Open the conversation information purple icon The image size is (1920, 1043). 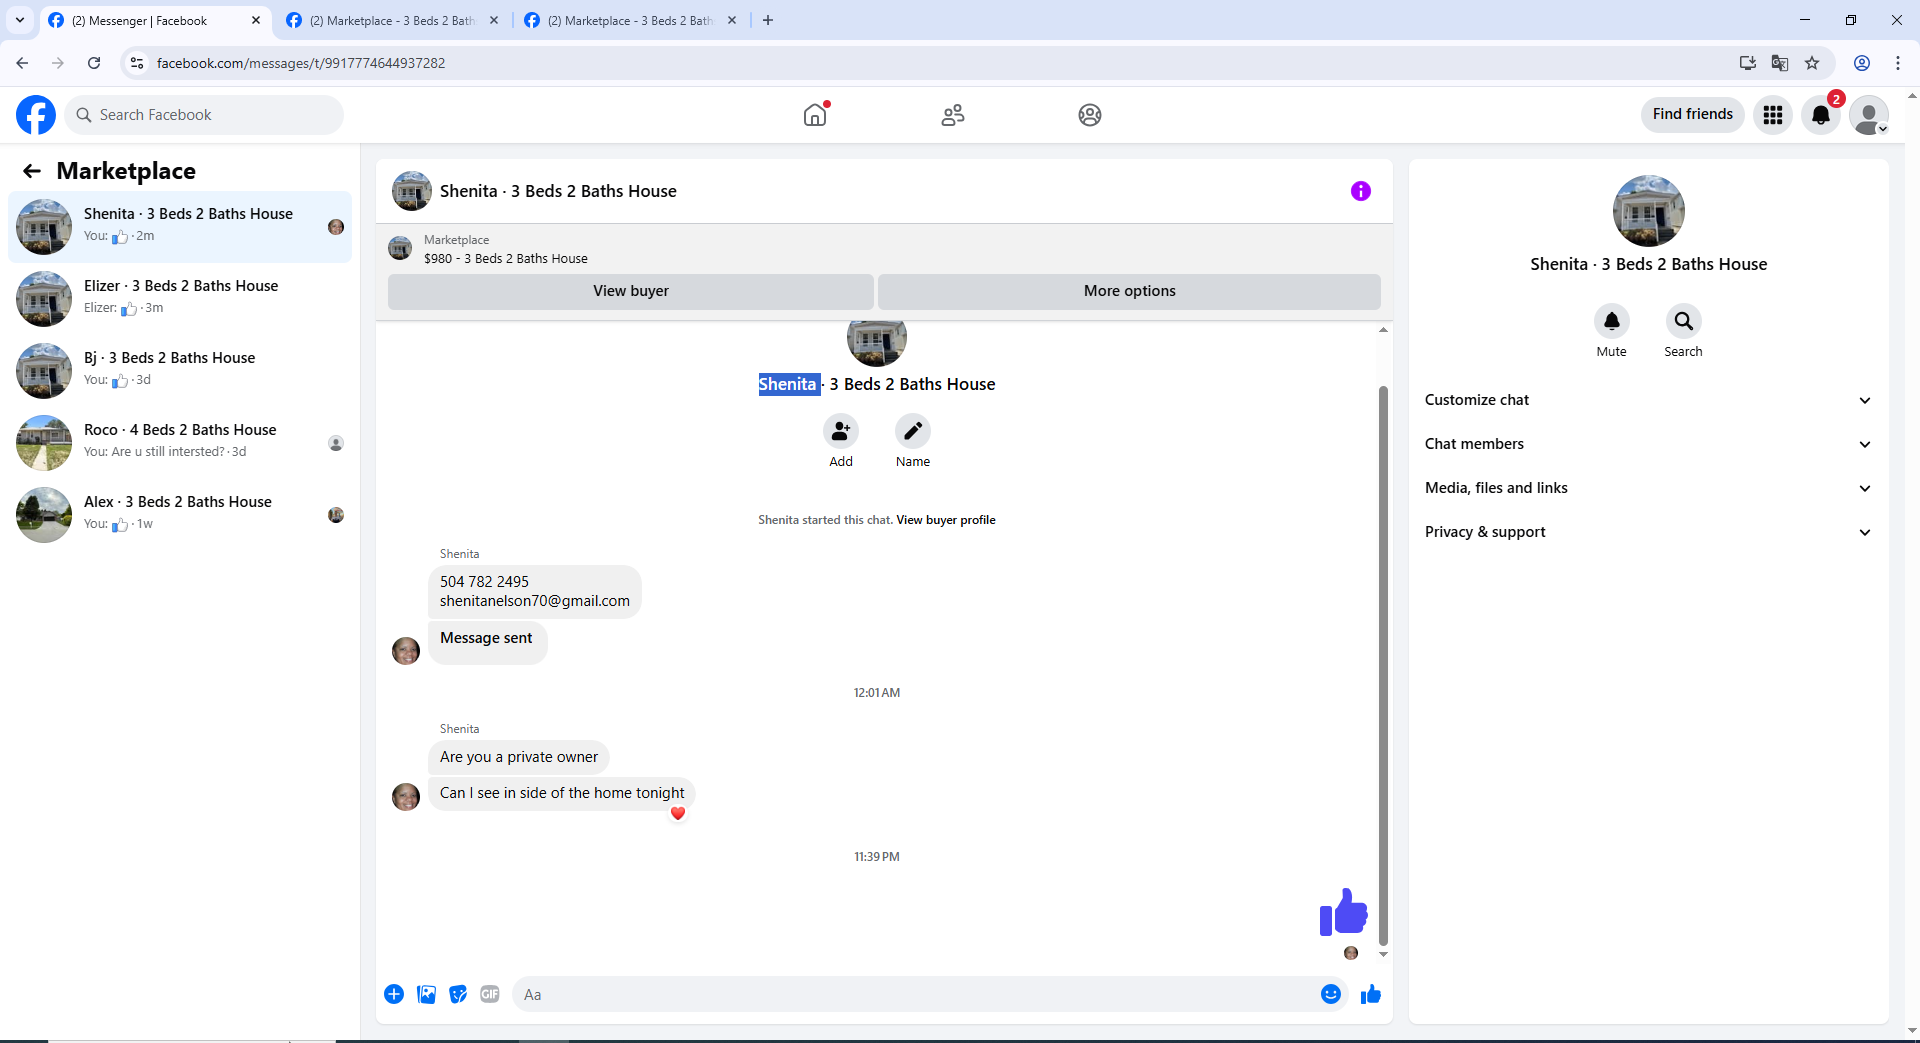(x=1360, y=191)
